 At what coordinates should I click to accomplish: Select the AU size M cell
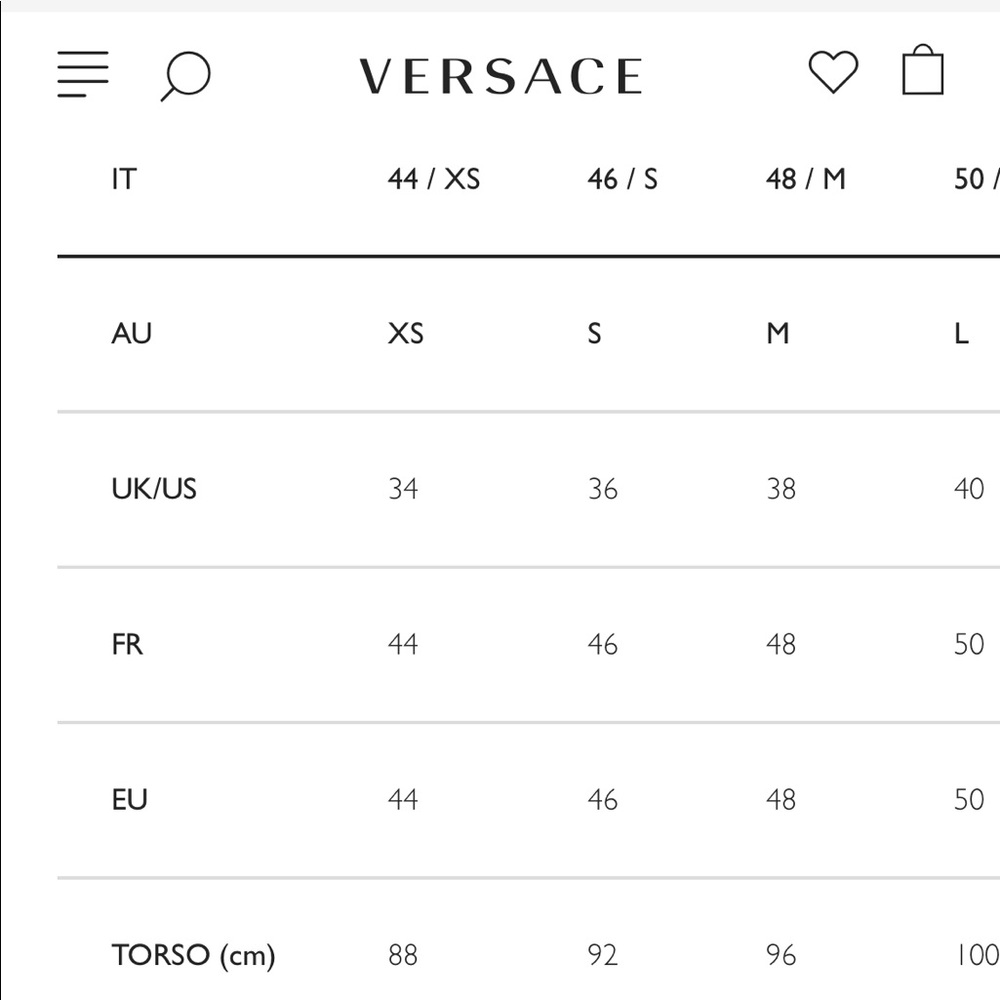click(777, 334)
